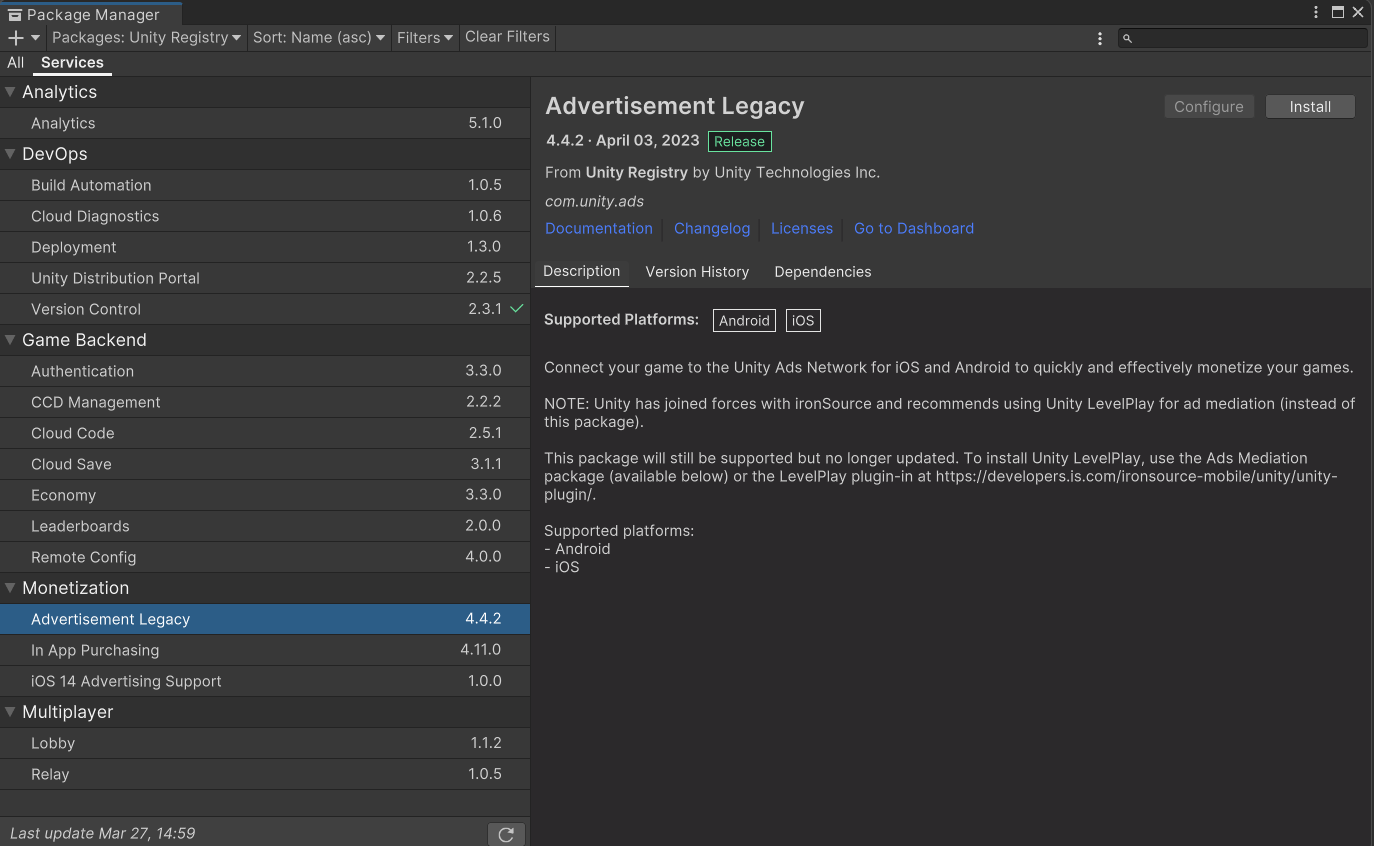This screenshot has width=1374, height=846.
Task: Open the add package dropdown arrow
Action: [36, 38]
